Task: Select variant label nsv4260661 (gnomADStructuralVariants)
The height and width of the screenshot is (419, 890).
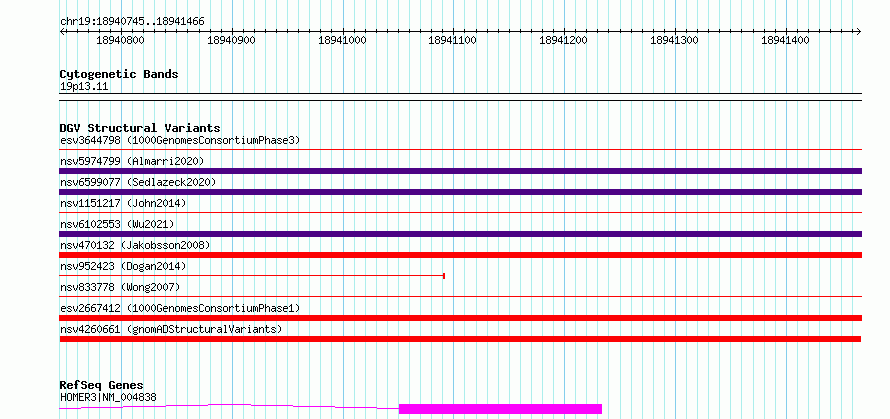Action: pyautogui.click(x=171, y=329)
